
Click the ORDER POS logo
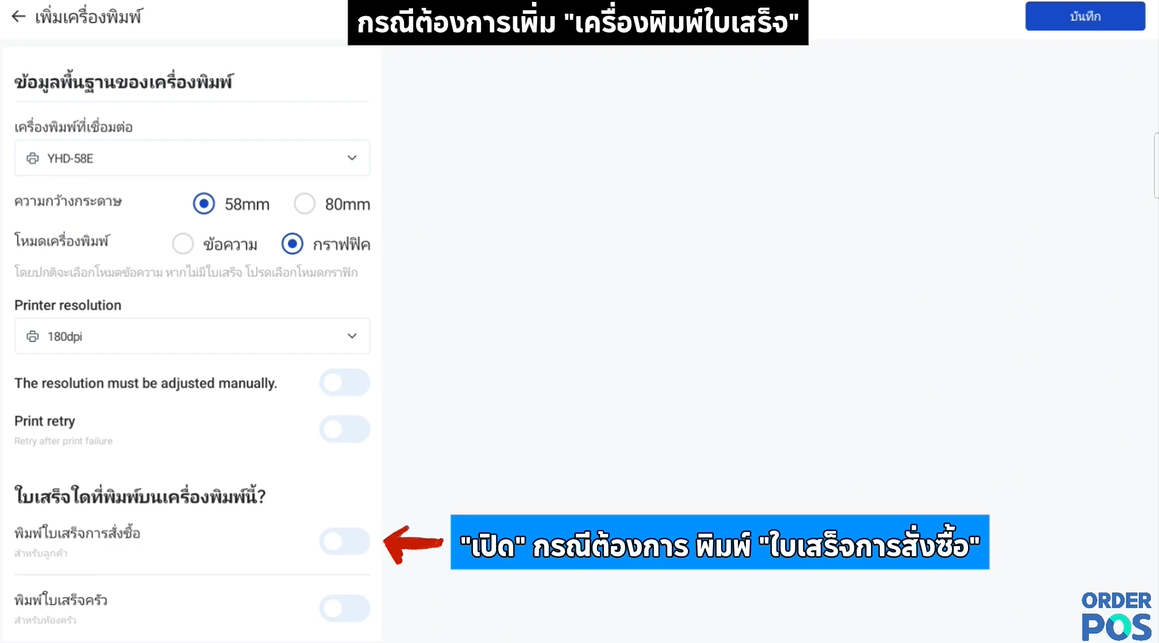(x=1116, y=616)
